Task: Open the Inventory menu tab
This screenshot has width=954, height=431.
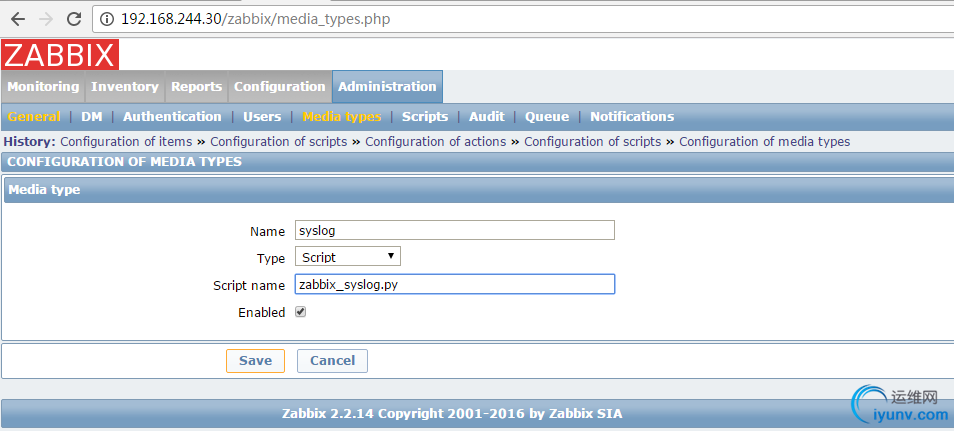Action: coord(125,87)
